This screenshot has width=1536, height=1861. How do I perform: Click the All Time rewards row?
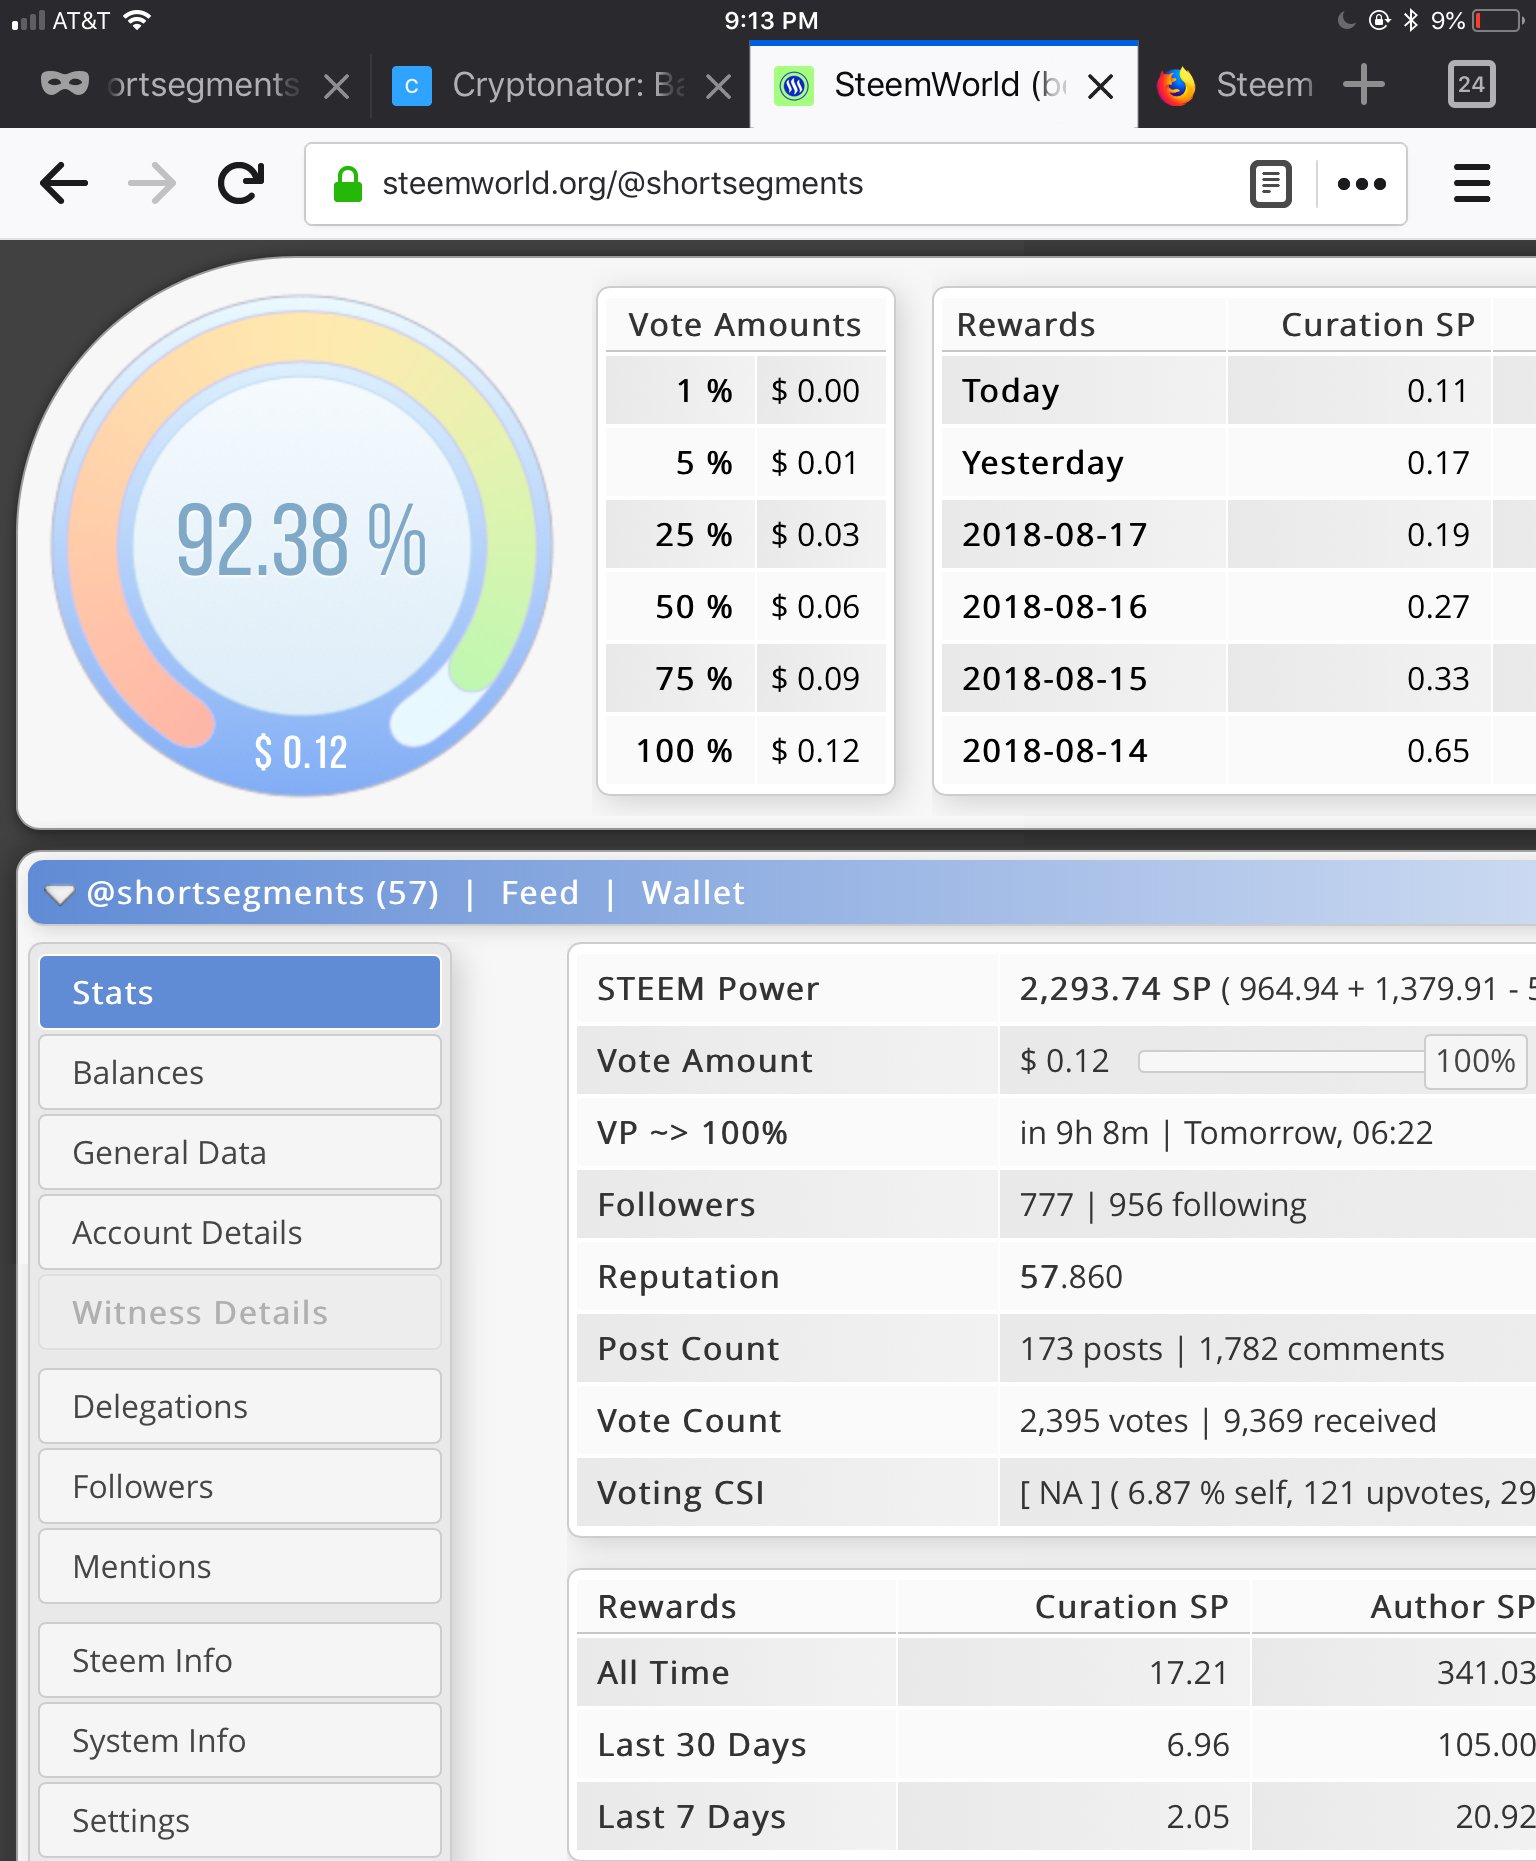point(1056,1673)
